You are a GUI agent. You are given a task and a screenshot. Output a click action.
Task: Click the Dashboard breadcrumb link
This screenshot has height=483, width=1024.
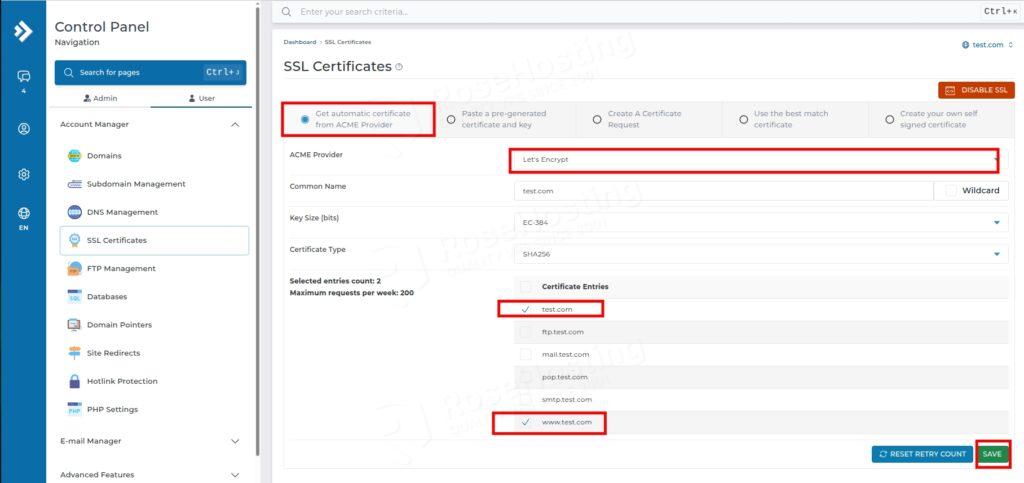click(x=300, y=42)
